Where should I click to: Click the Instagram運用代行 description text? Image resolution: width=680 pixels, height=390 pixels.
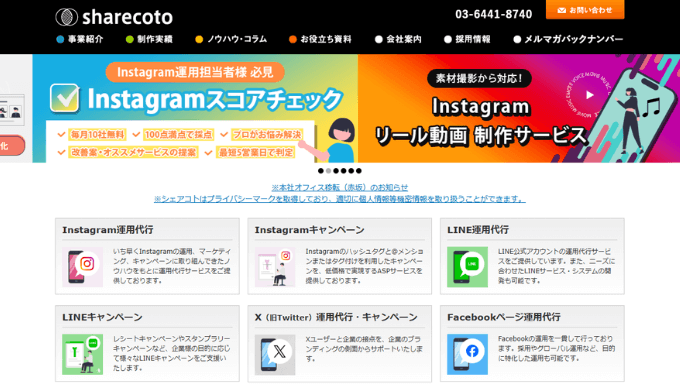coord(172,266)
